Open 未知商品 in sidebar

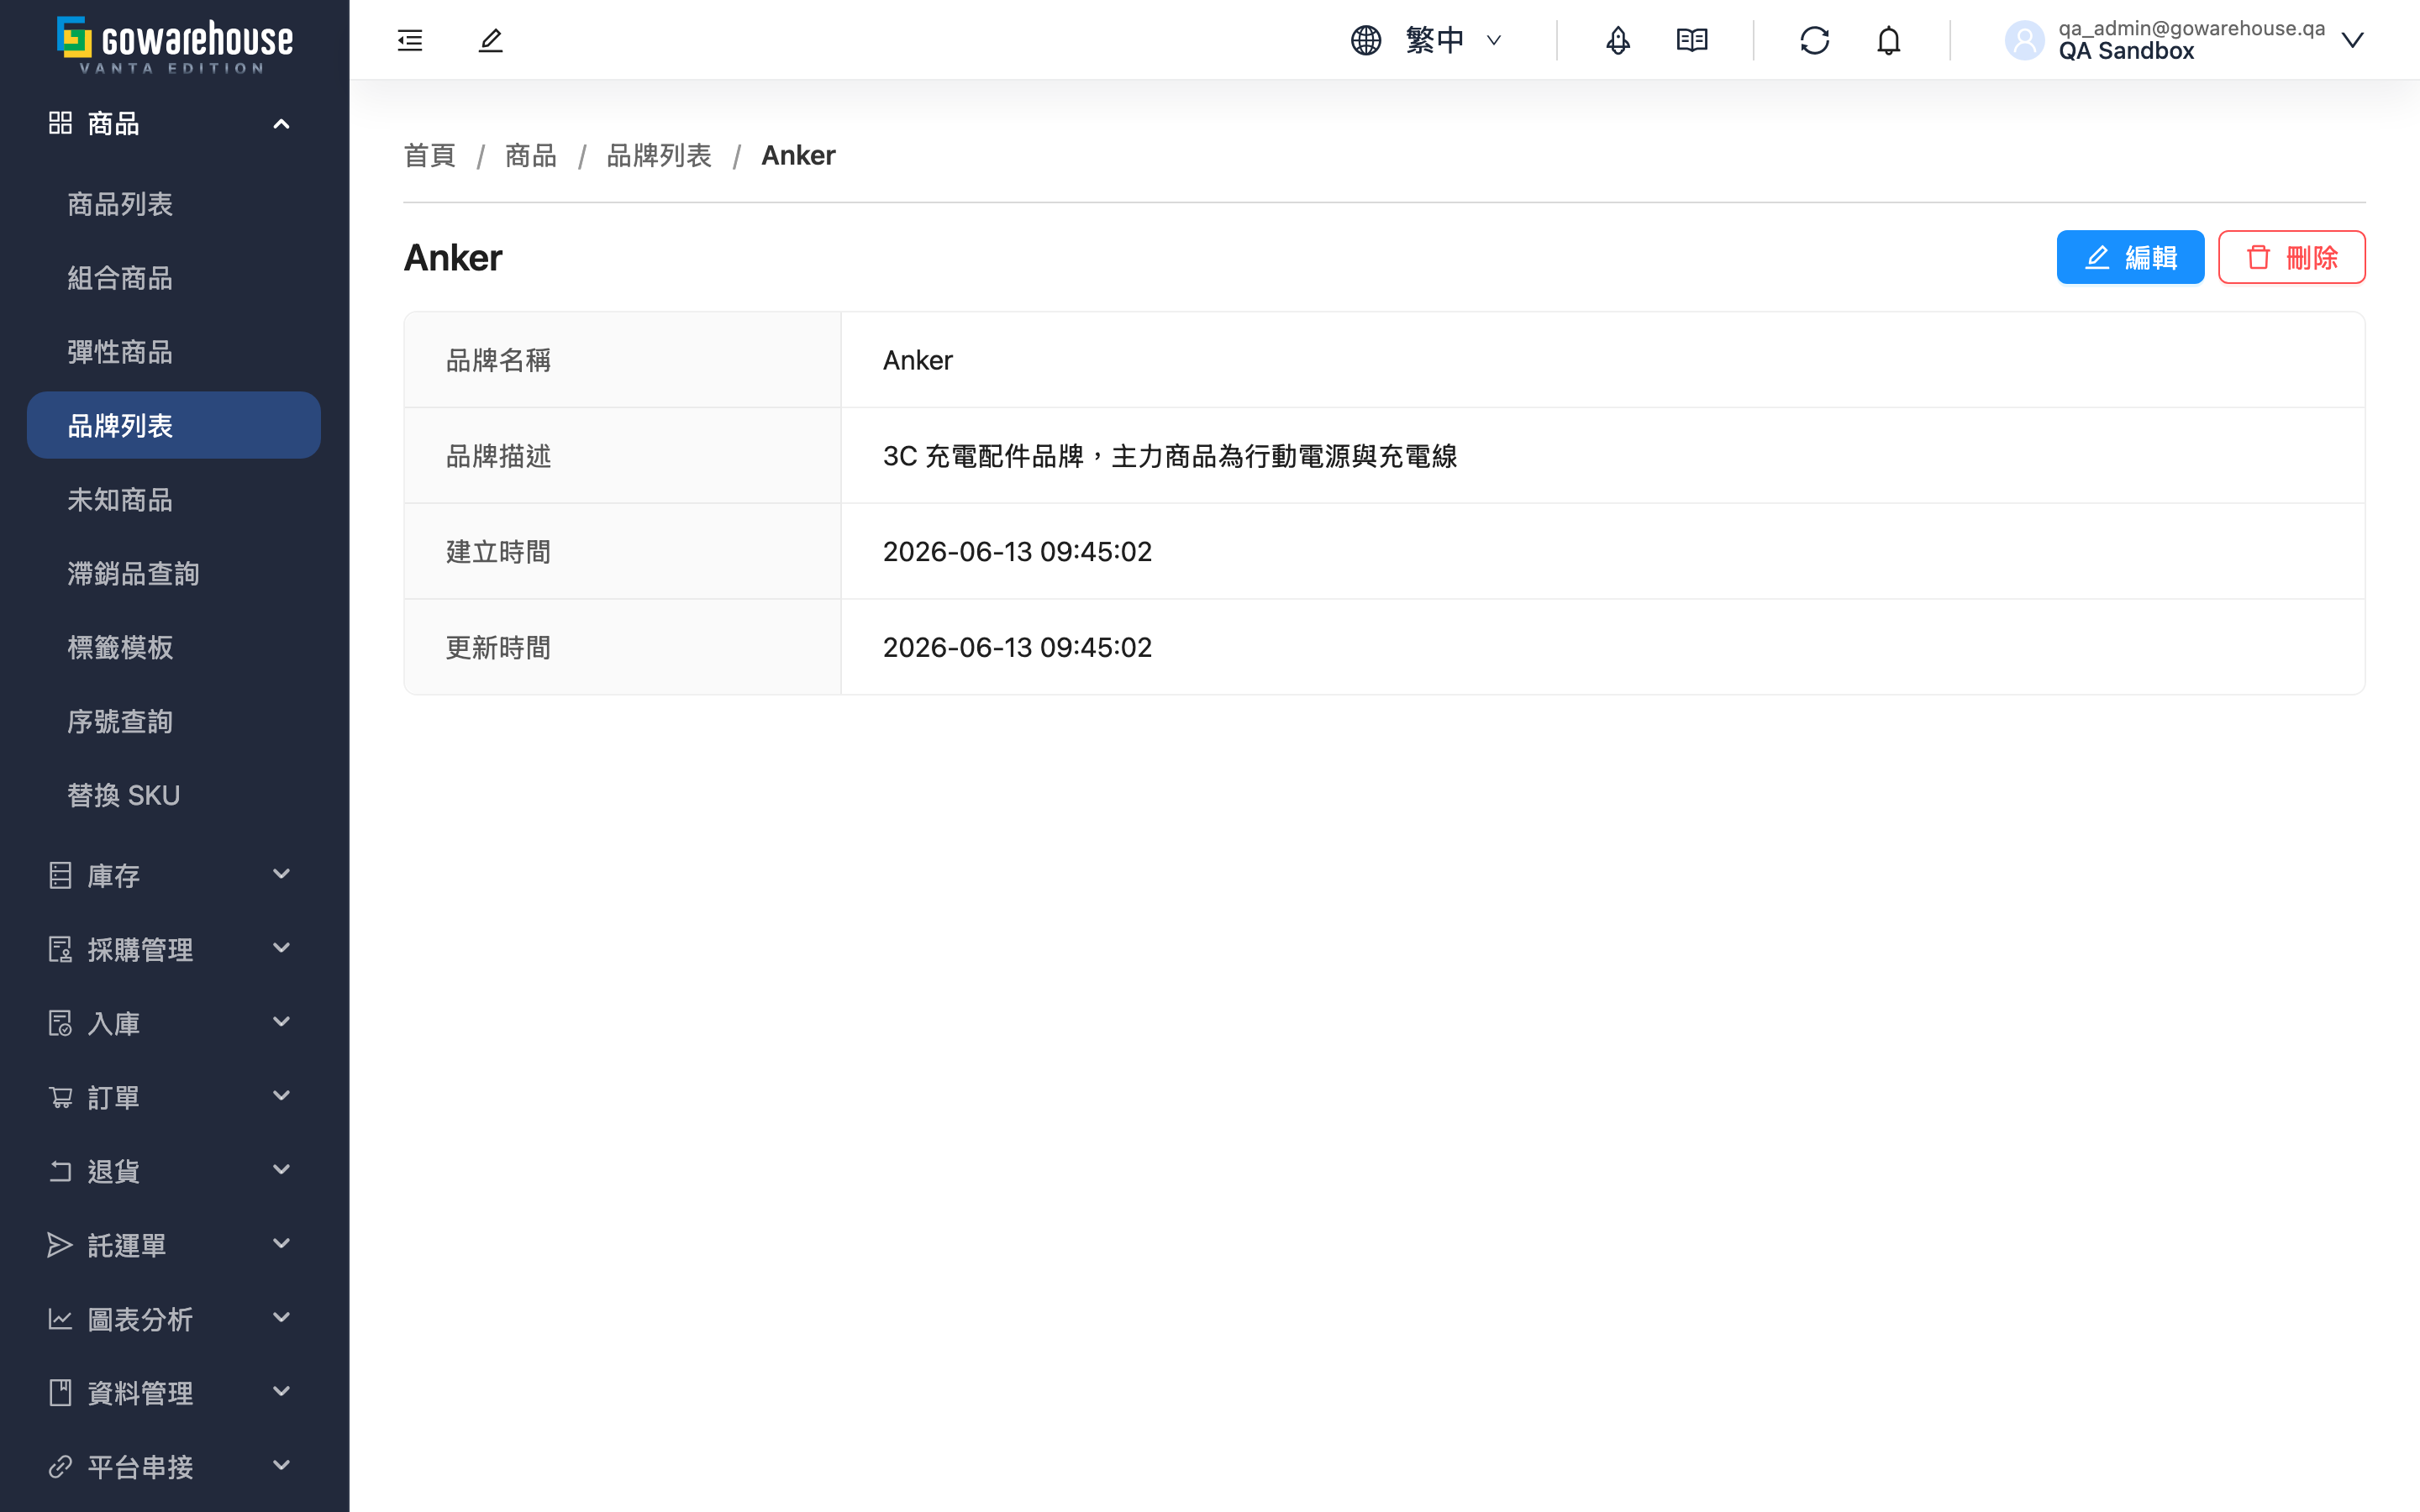(x=174, y=499)
